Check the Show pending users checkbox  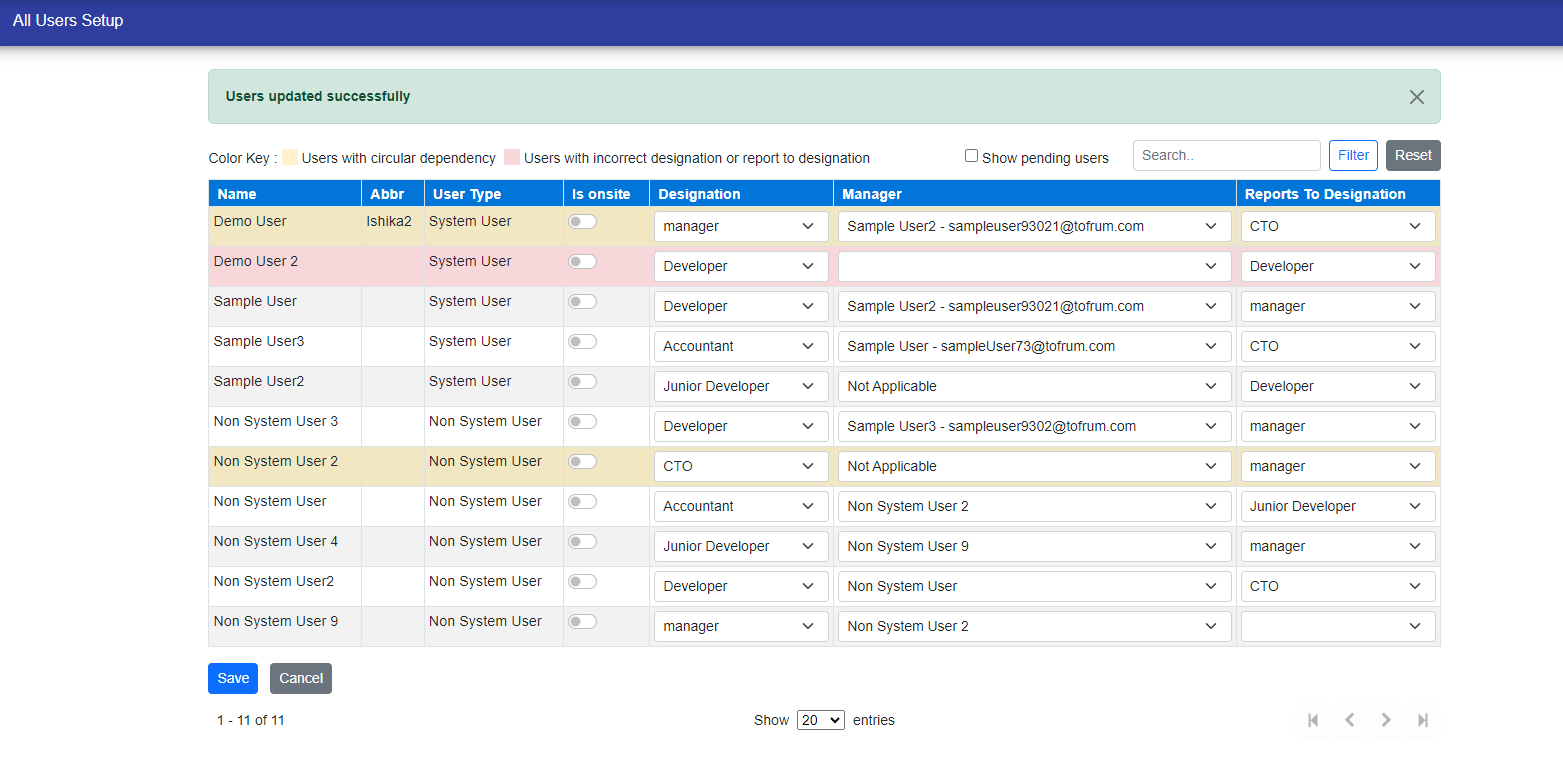971,156
